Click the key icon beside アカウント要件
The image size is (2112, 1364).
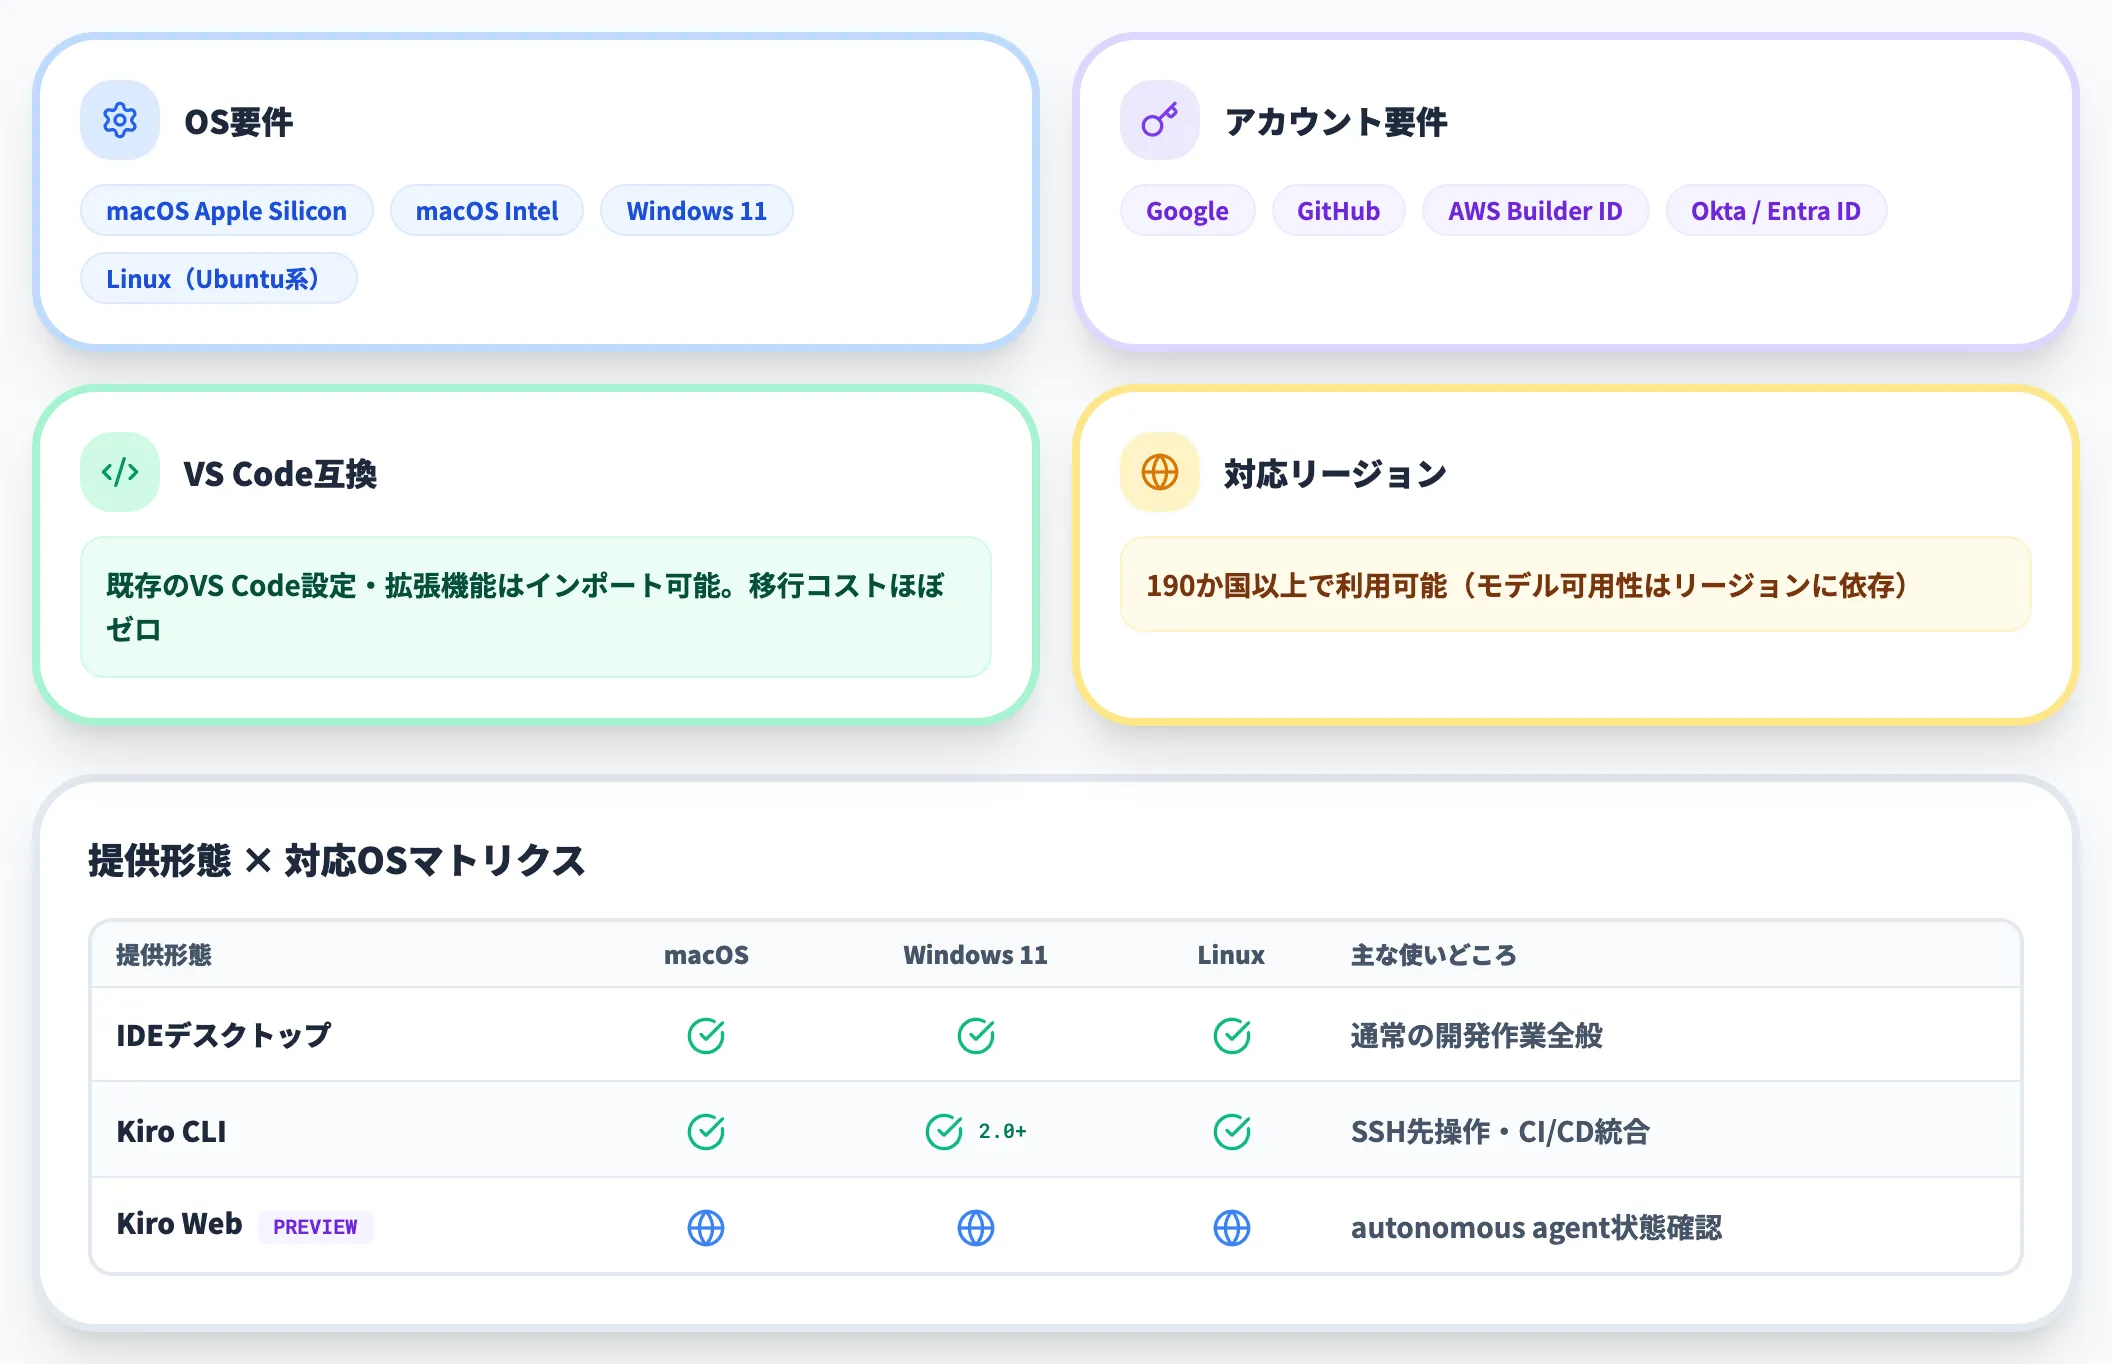pos(1160,120)
